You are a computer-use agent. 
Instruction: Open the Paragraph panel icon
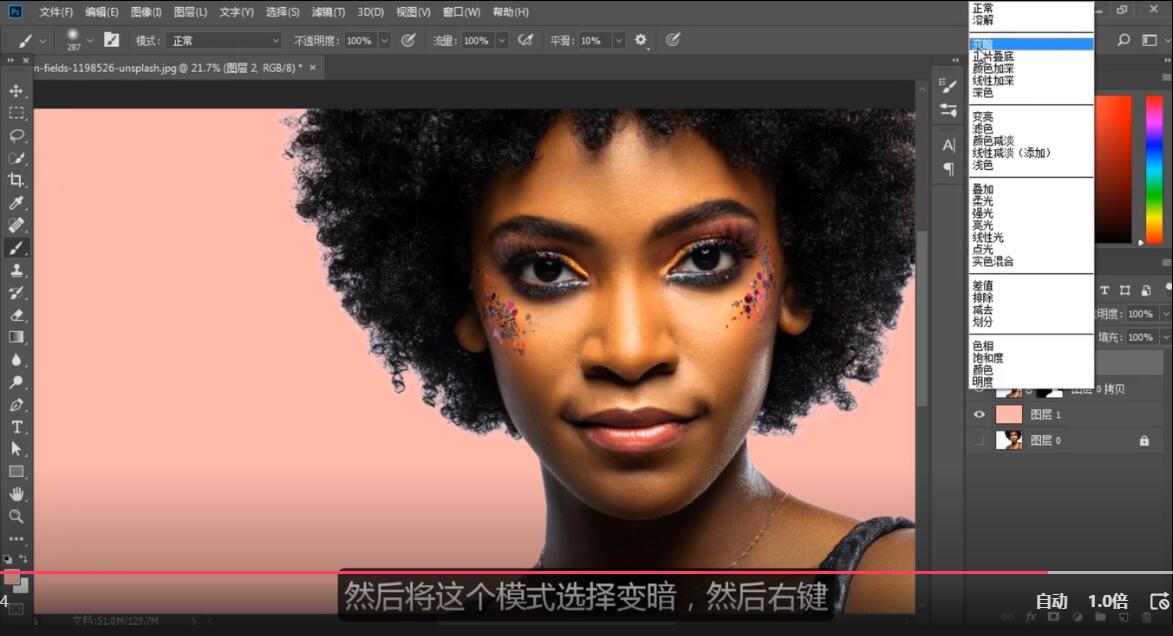(x=949, y=169)
